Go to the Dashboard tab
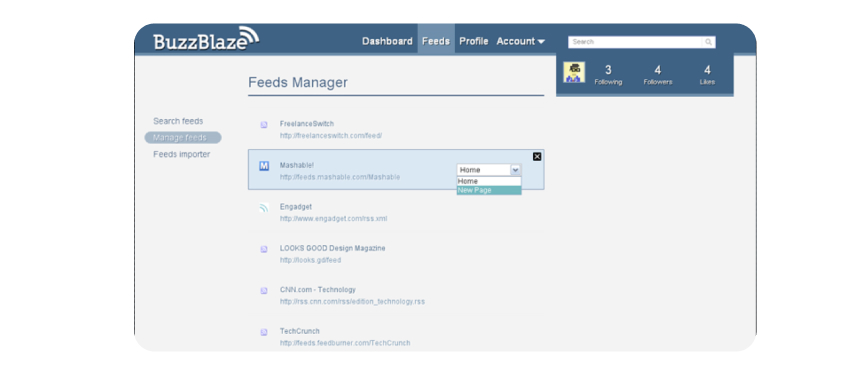Viewport: 861px width, 376px height. (x=387, y=41)
